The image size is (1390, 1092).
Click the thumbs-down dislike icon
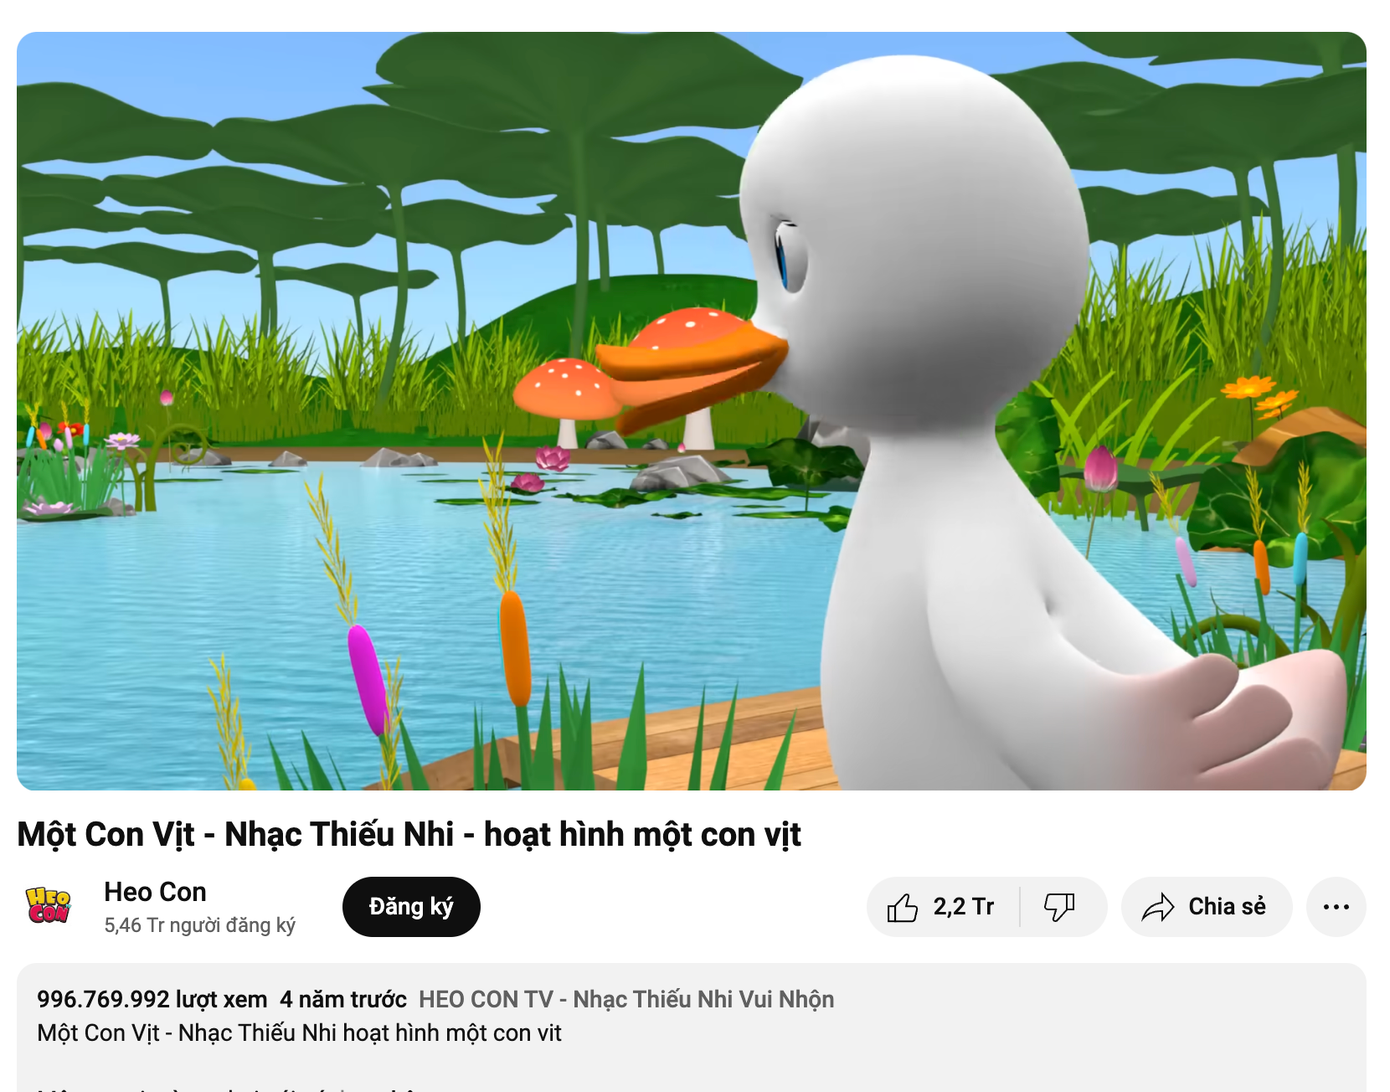point(1059,907)
